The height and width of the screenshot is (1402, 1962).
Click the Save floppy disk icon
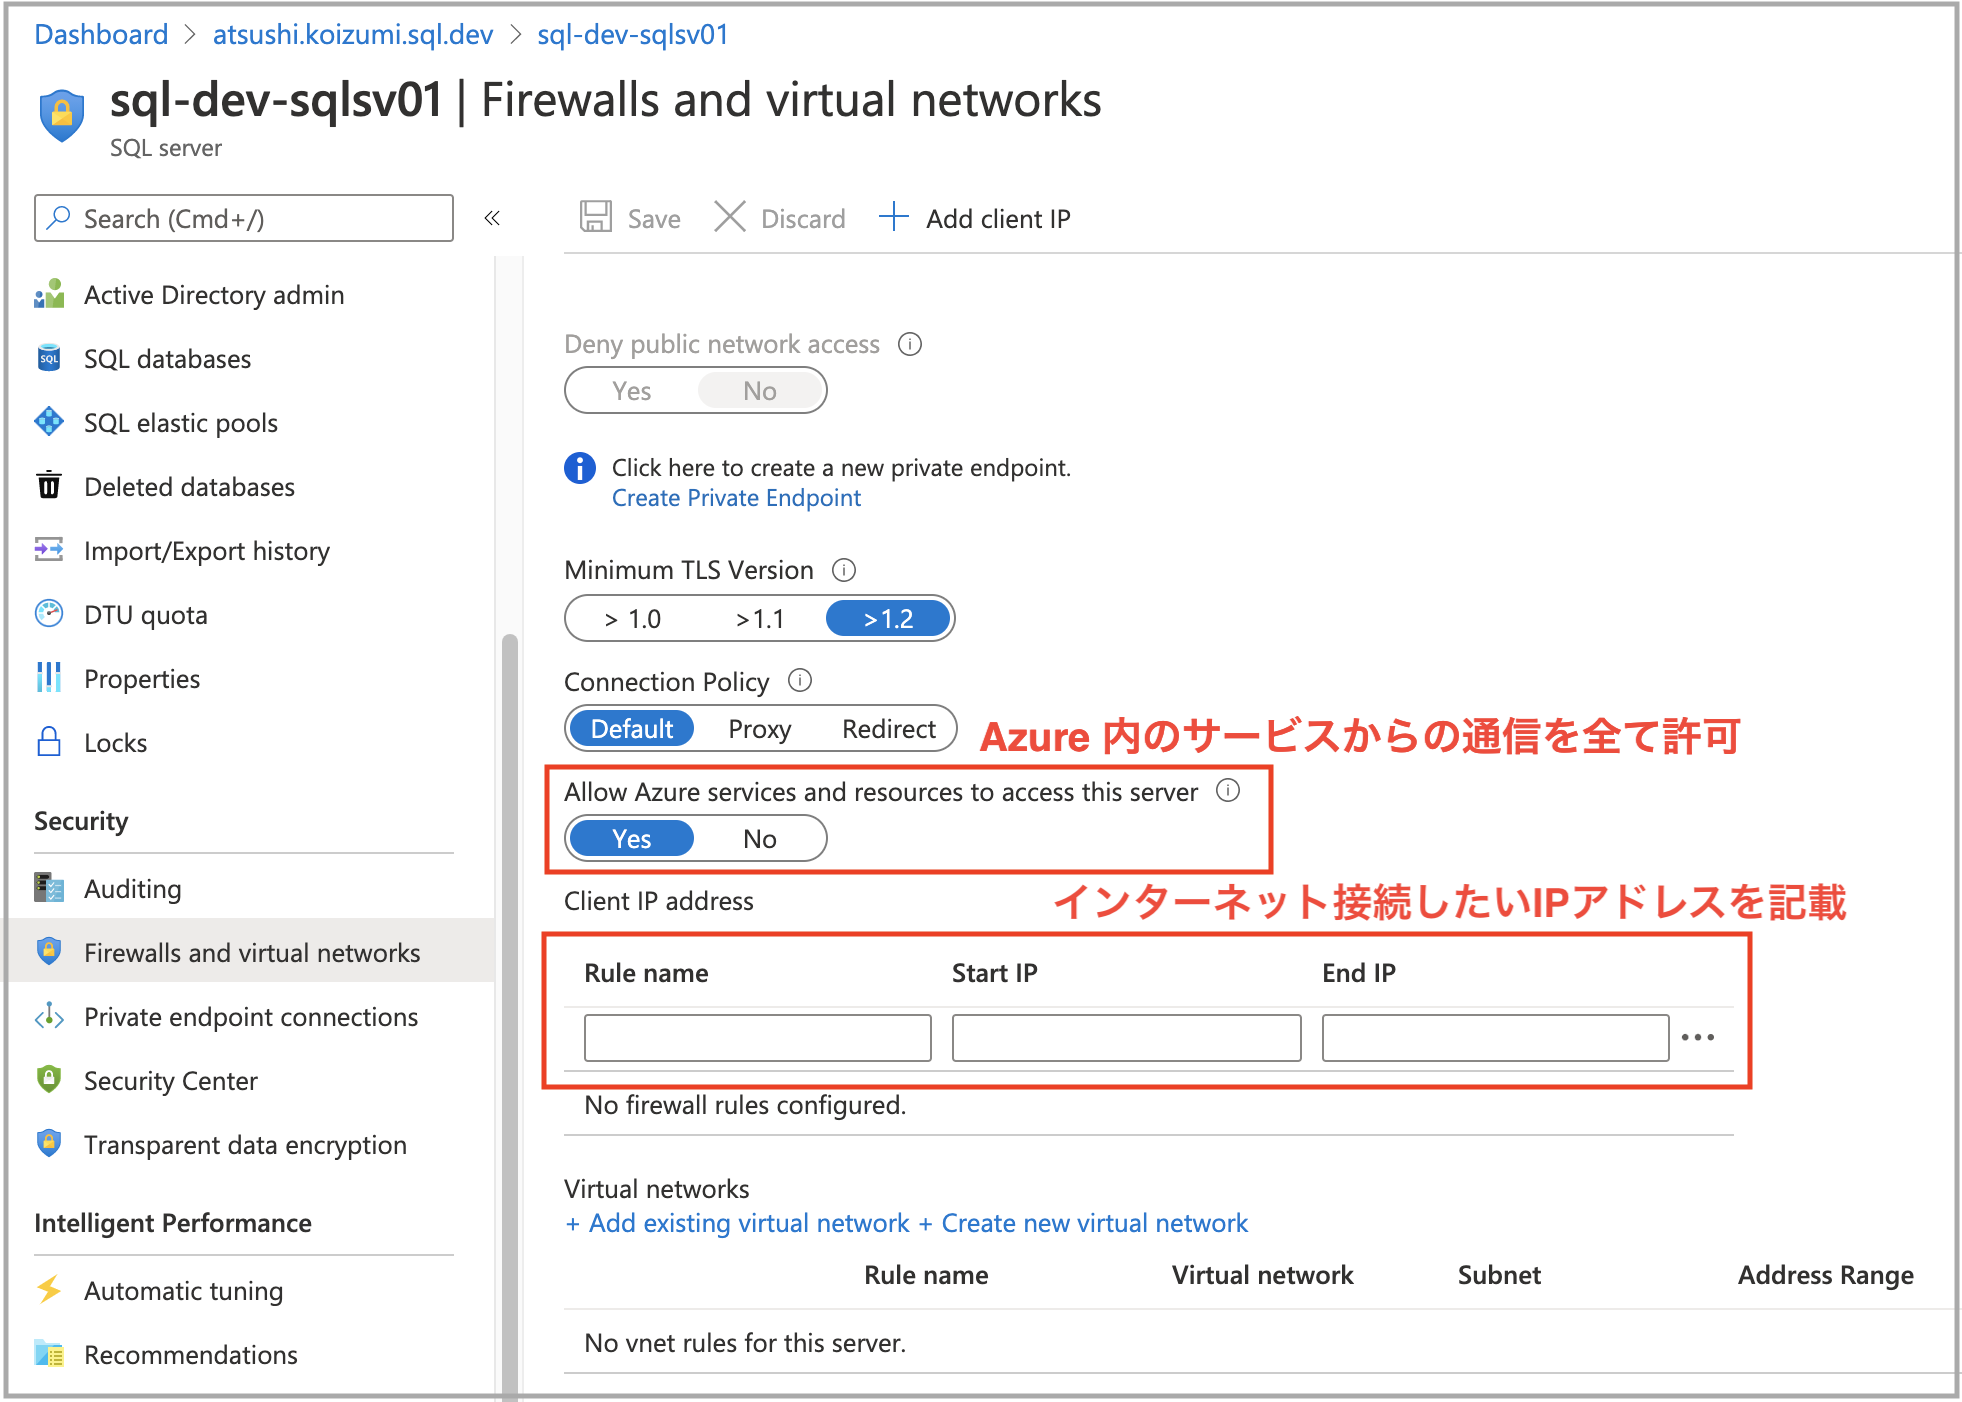[596, 218]
